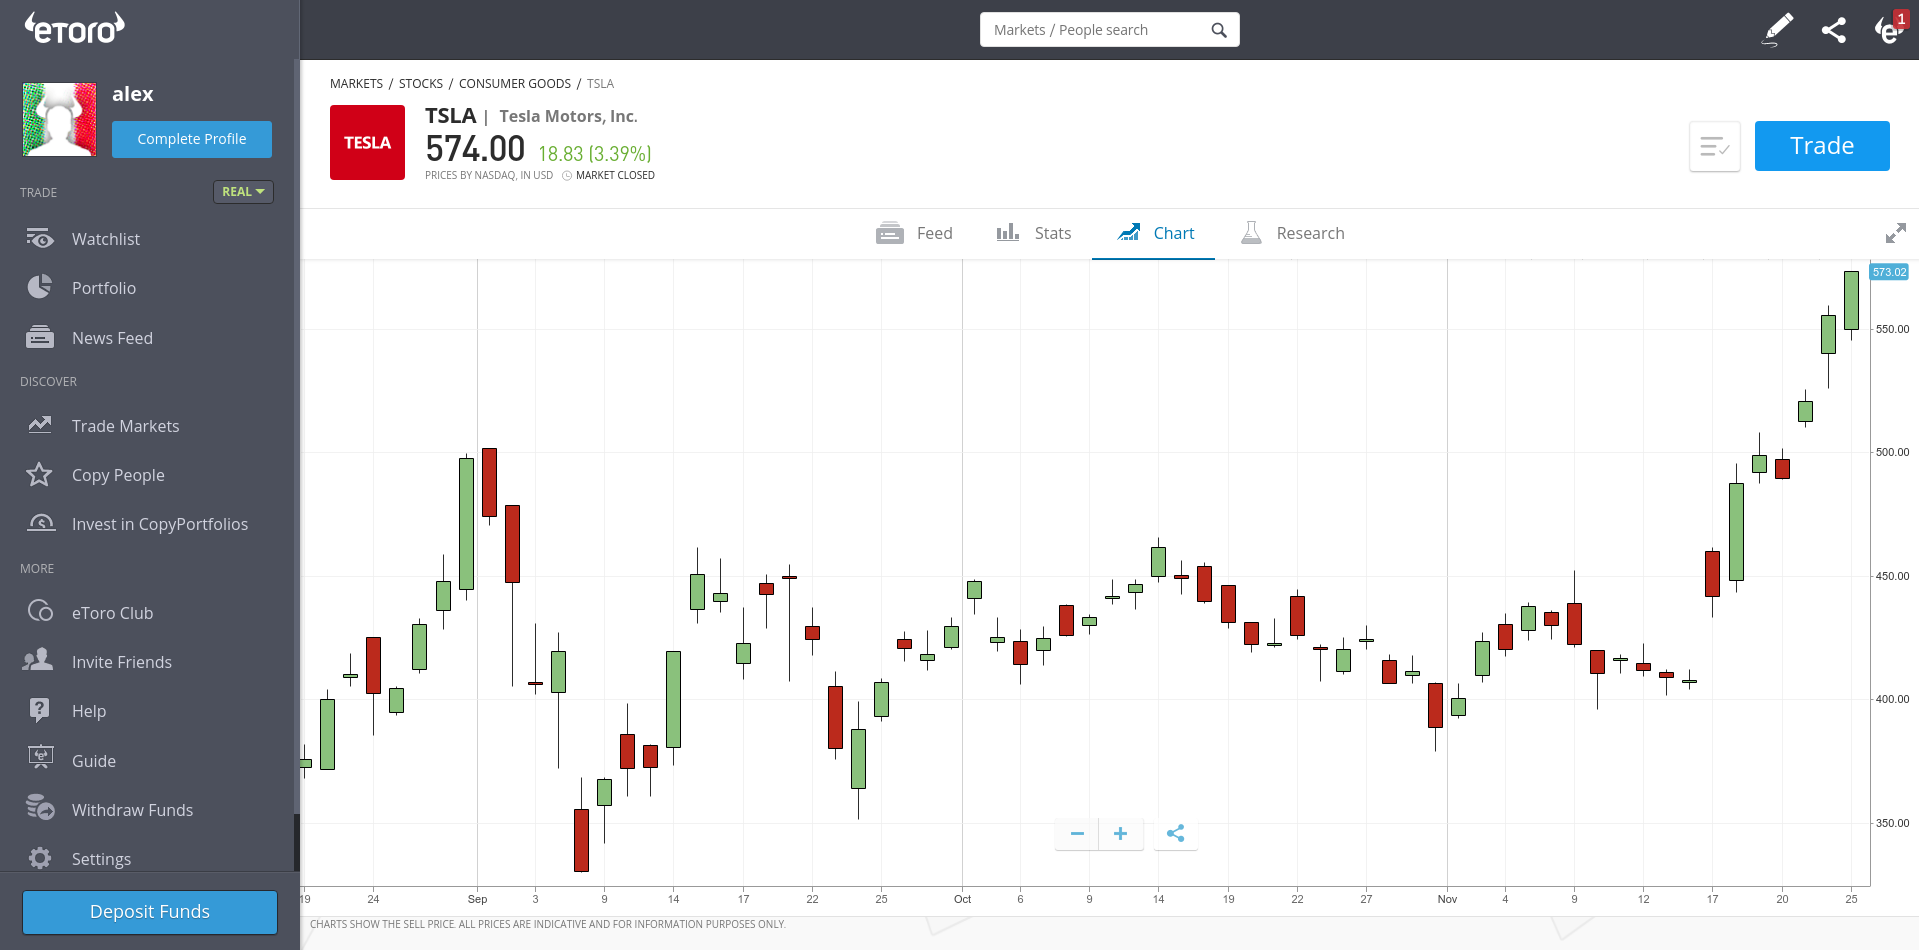Click the Help question mark icon
The image size is (1919, 950).
[39, 710]
